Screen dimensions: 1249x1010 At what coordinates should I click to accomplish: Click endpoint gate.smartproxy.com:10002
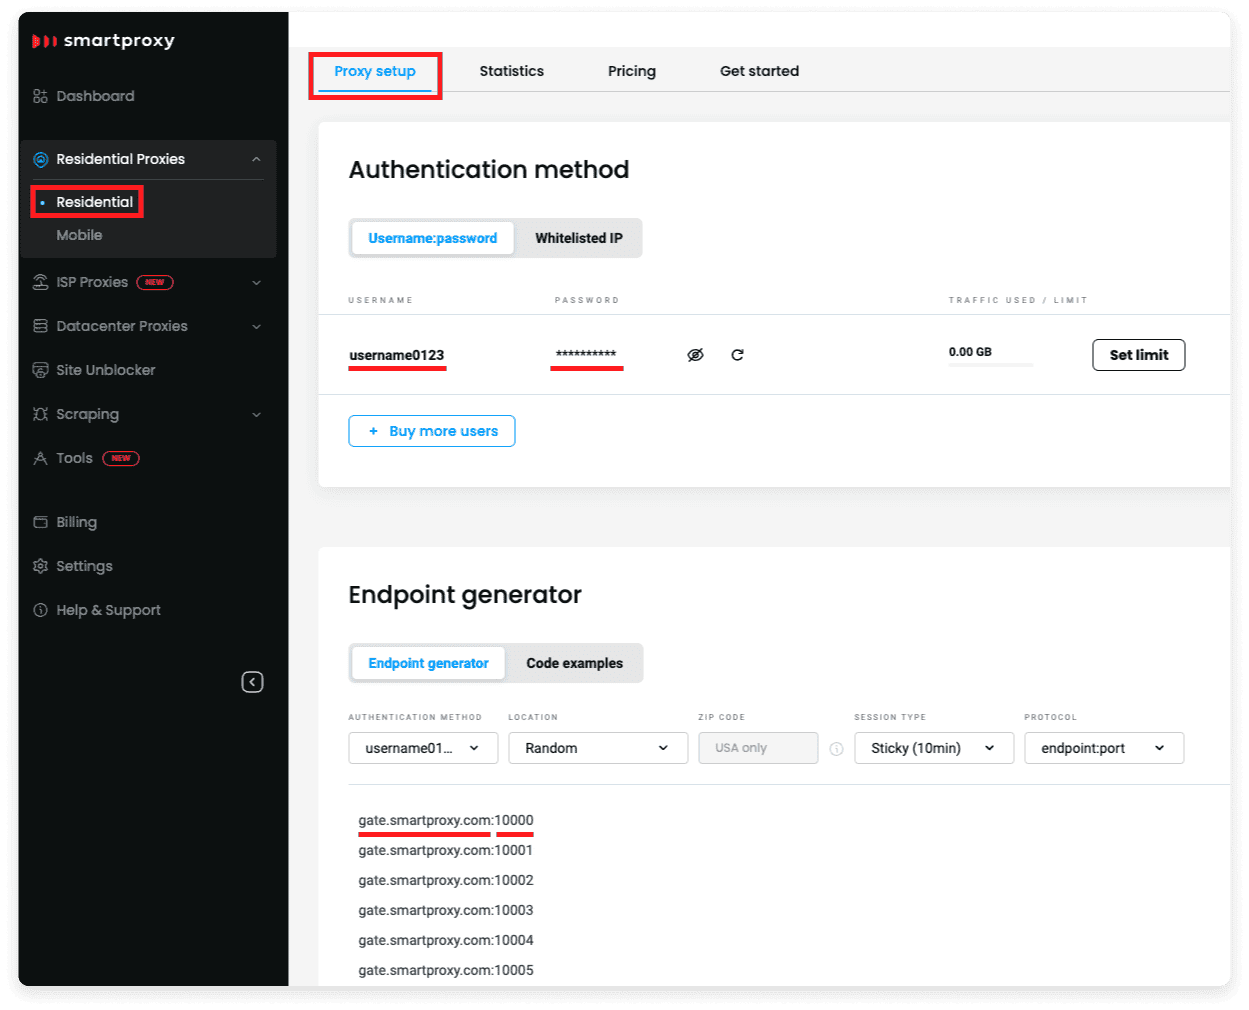[446, 880]
